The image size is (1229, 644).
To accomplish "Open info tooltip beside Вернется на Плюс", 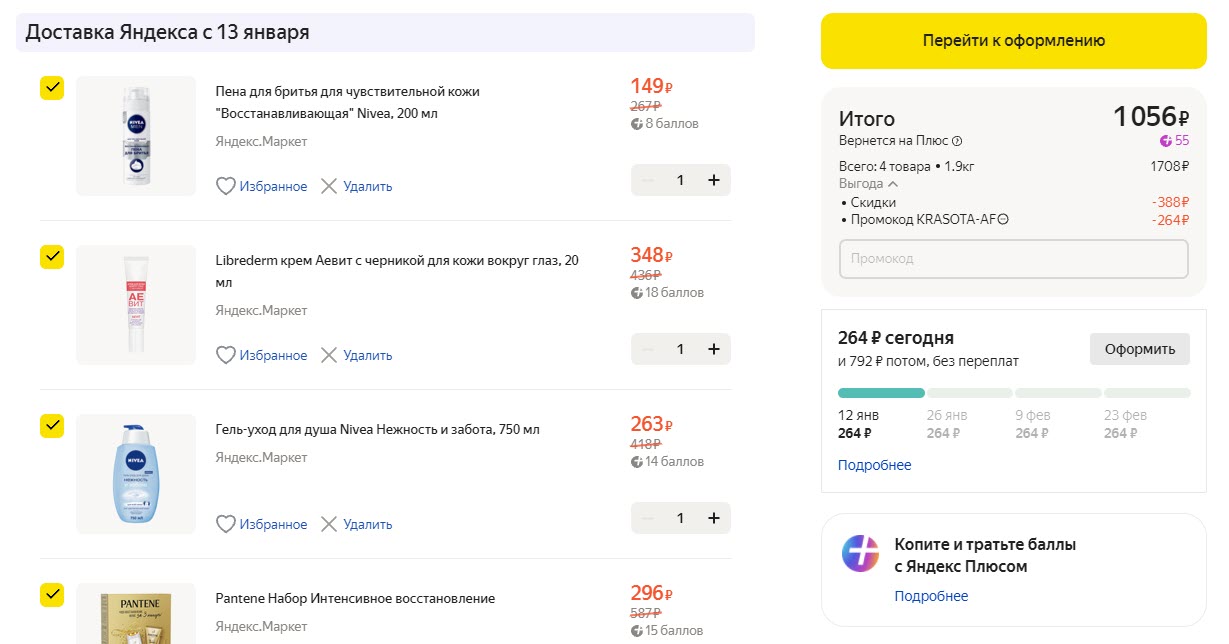I will 959,141.
